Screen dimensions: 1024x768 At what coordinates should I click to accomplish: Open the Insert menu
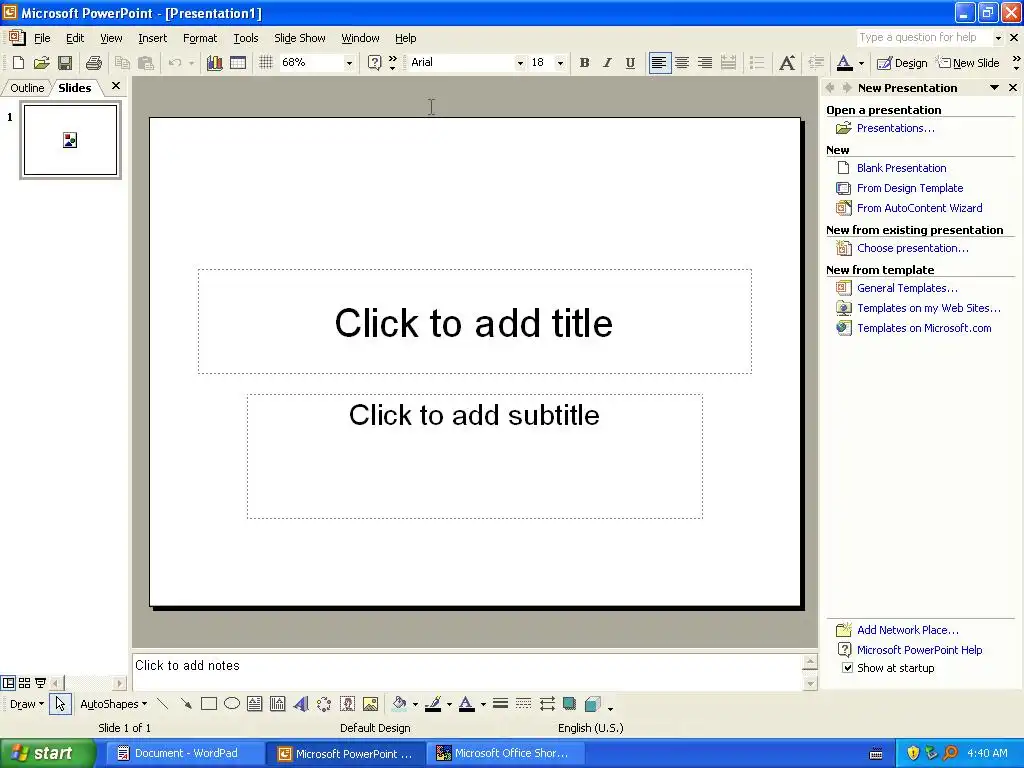tap(152, 38)
